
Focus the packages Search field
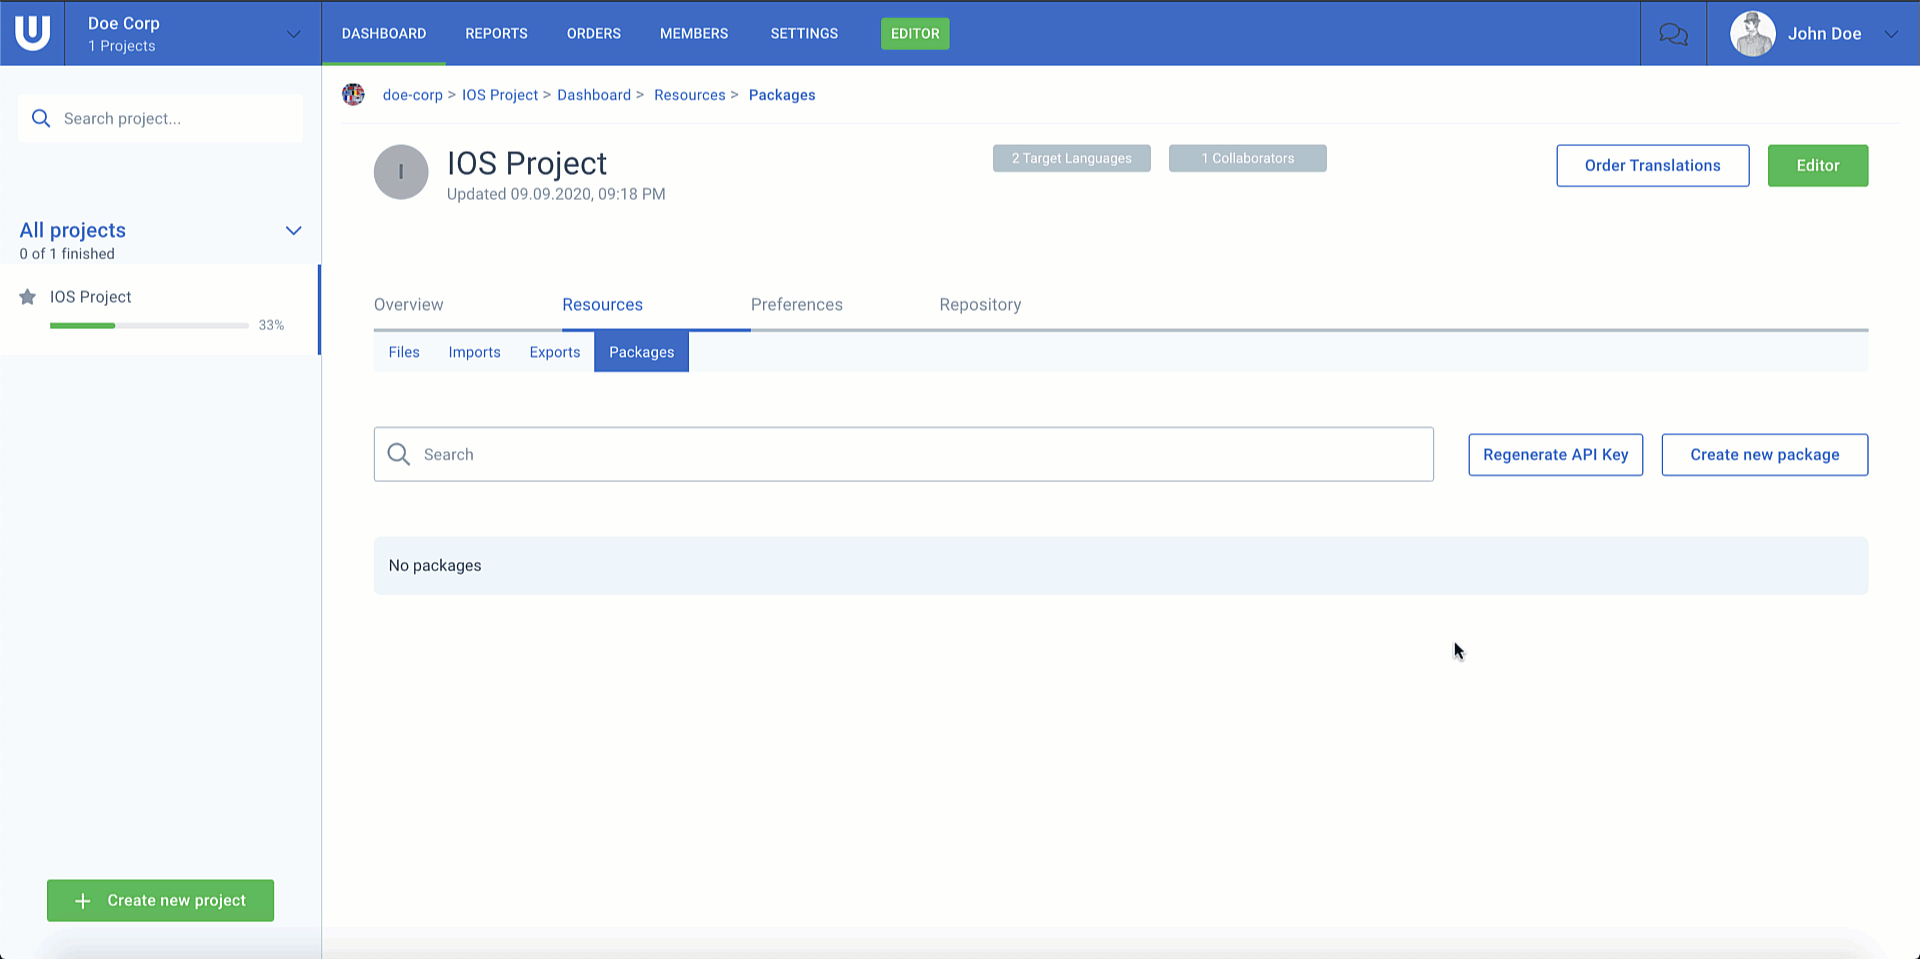(904, 454)
